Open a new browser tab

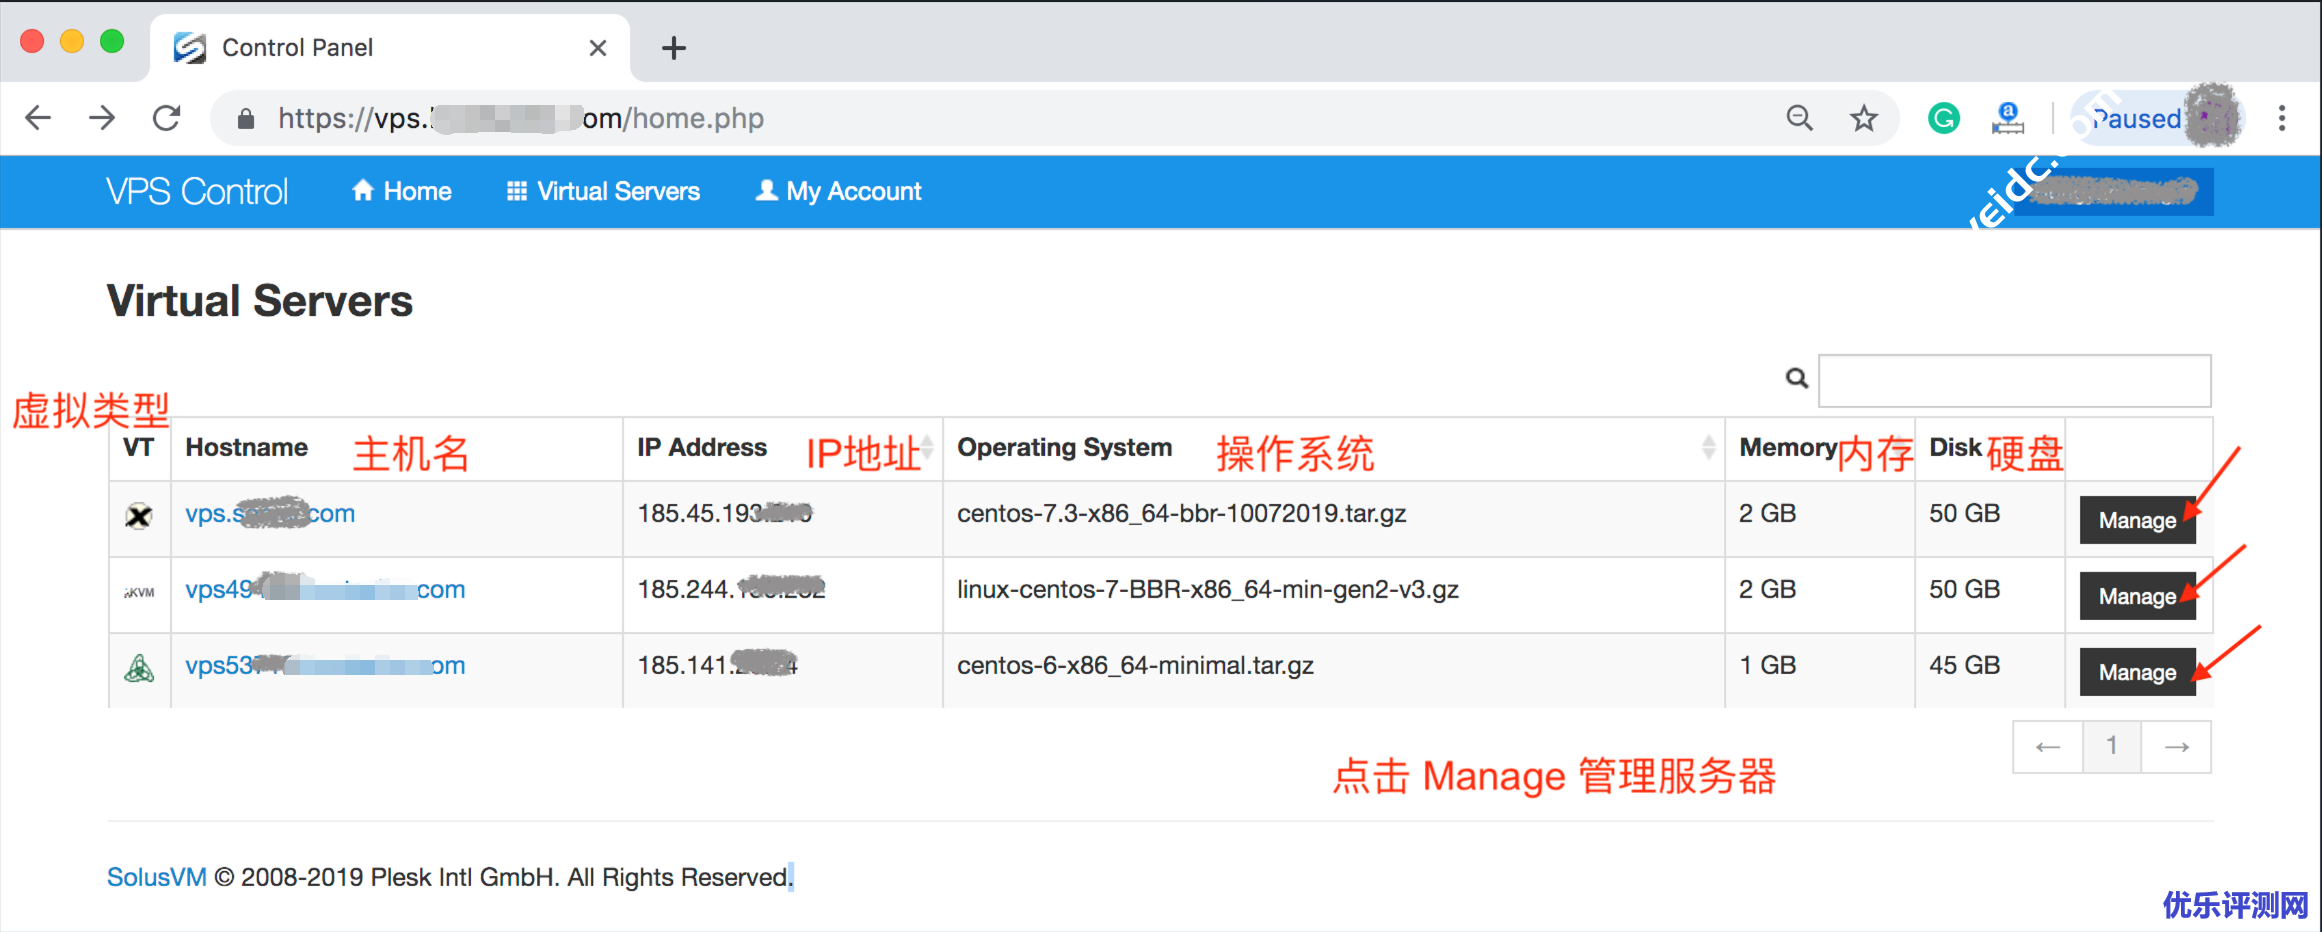674,47
